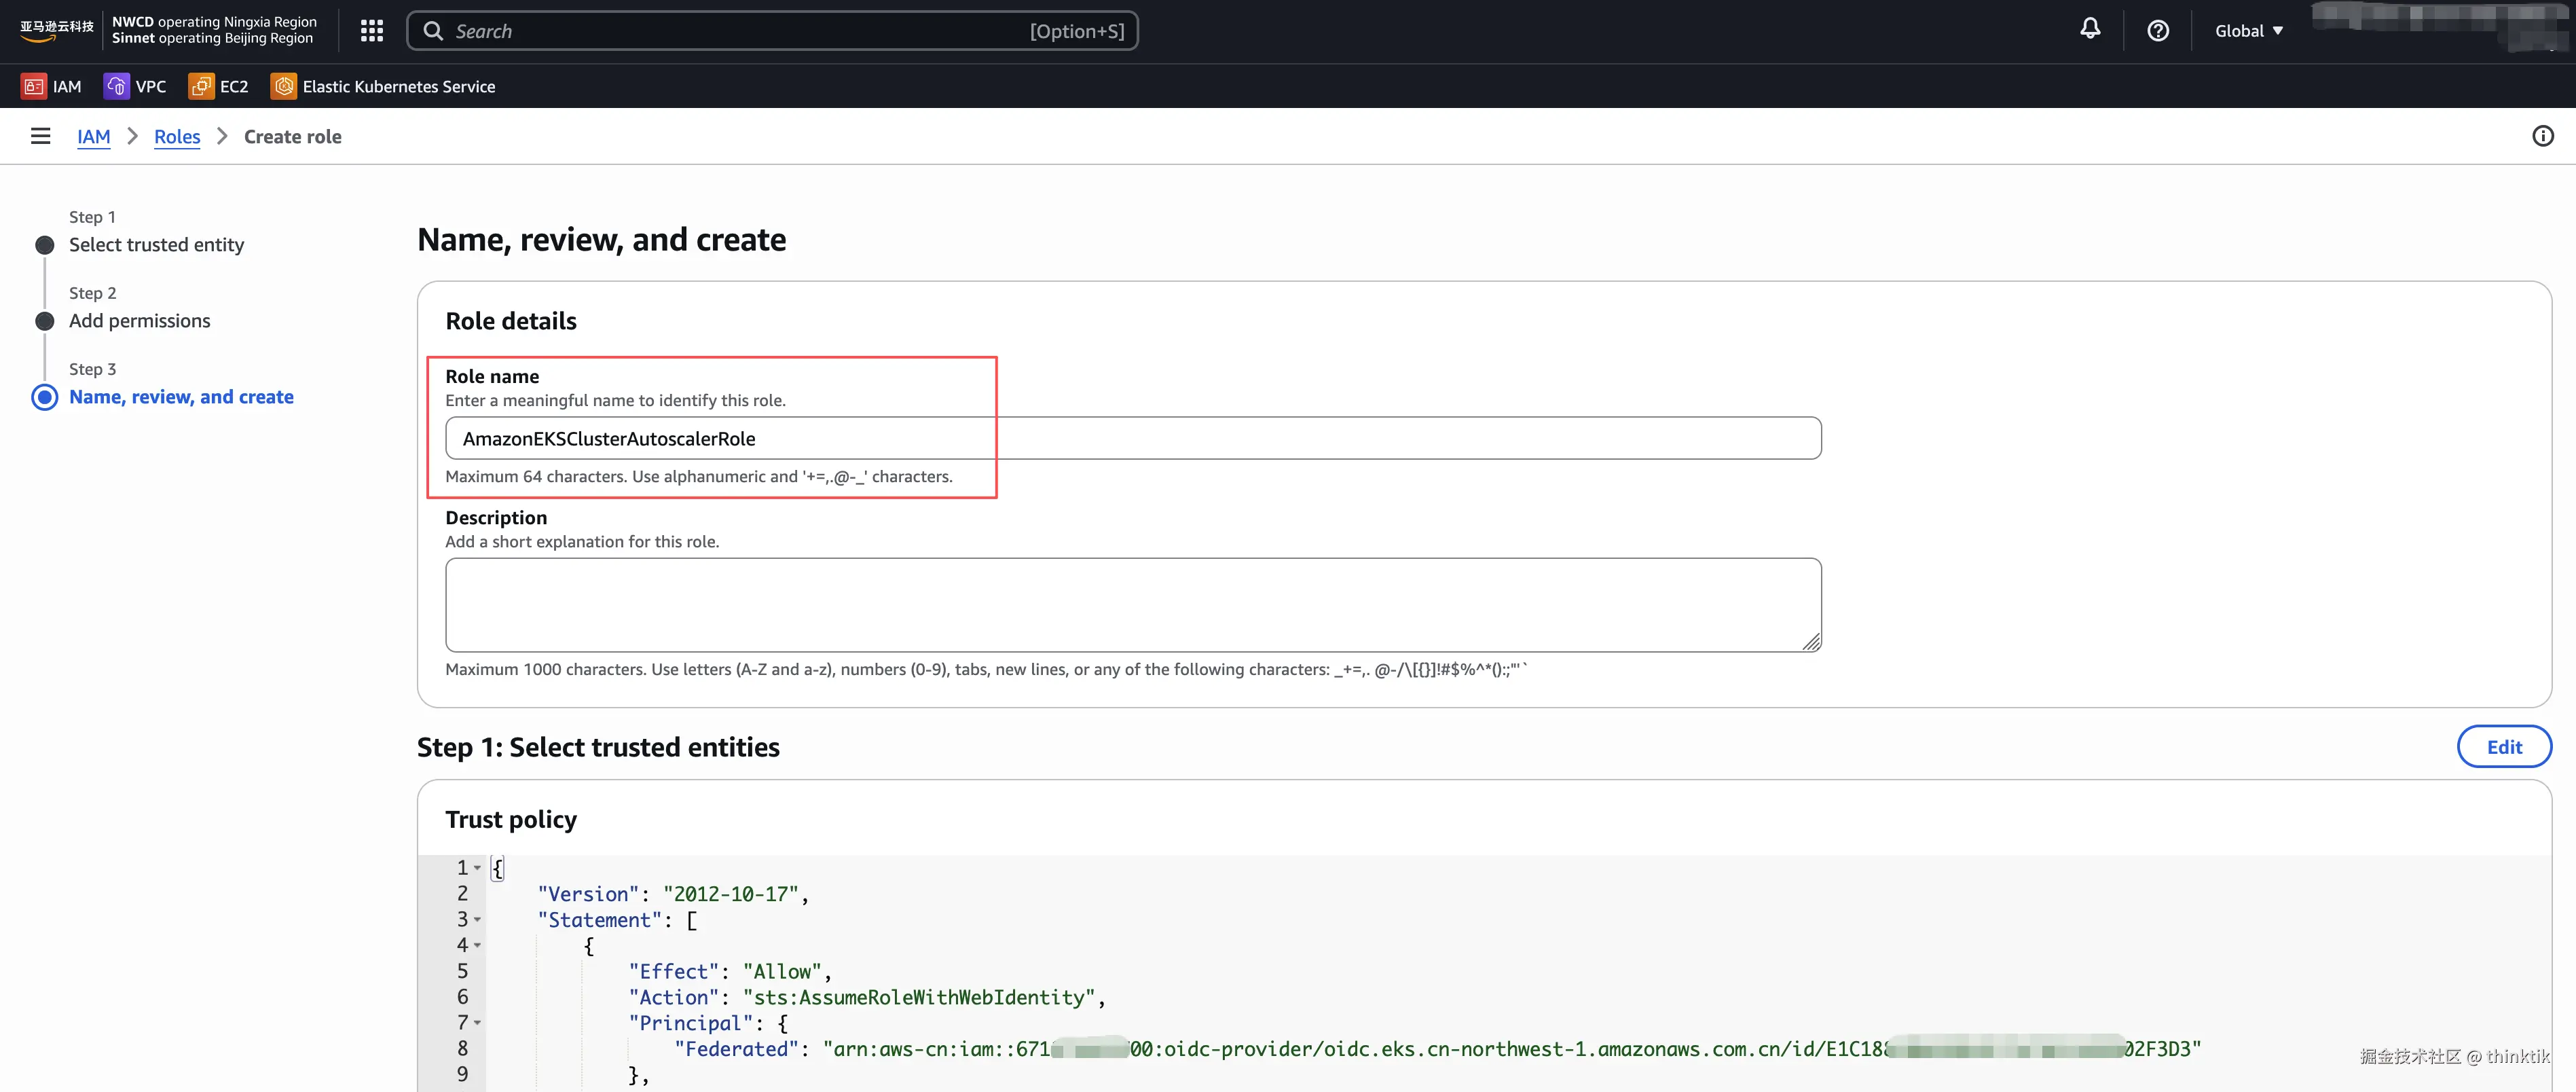Open the VPC service shortcut
The height and width of the screenshot is (1092, 2576).
(135, 87)
